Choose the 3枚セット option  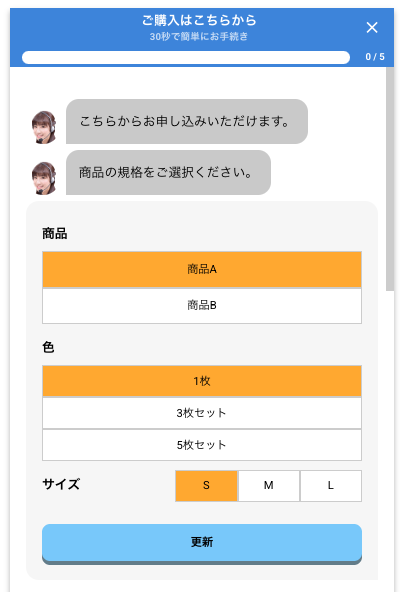(202, 413)
